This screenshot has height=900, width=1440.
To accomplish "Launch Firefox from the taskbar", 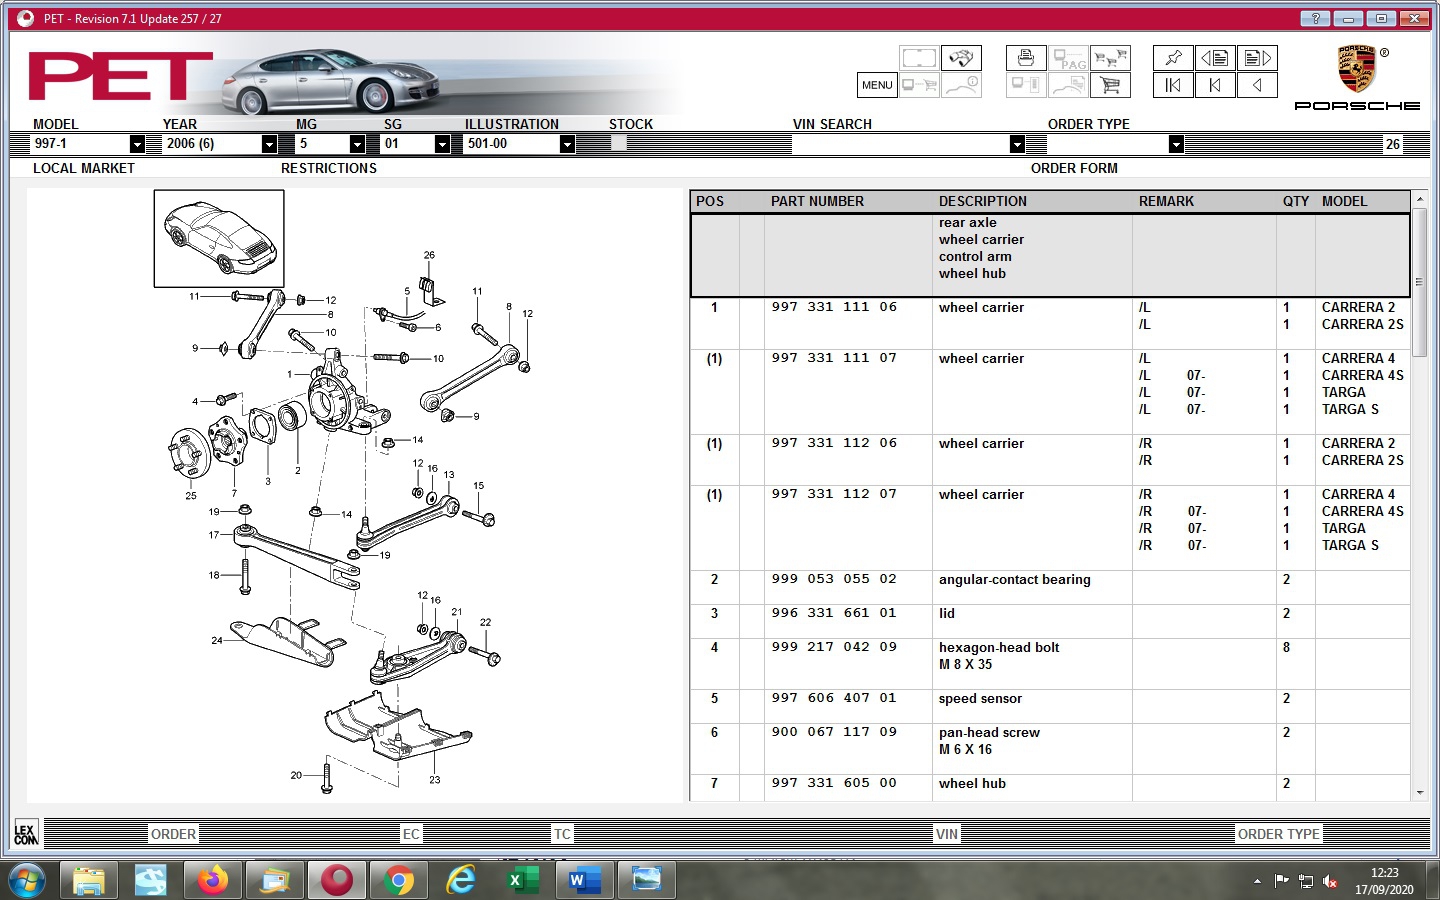I will click(x=212, y=880).
